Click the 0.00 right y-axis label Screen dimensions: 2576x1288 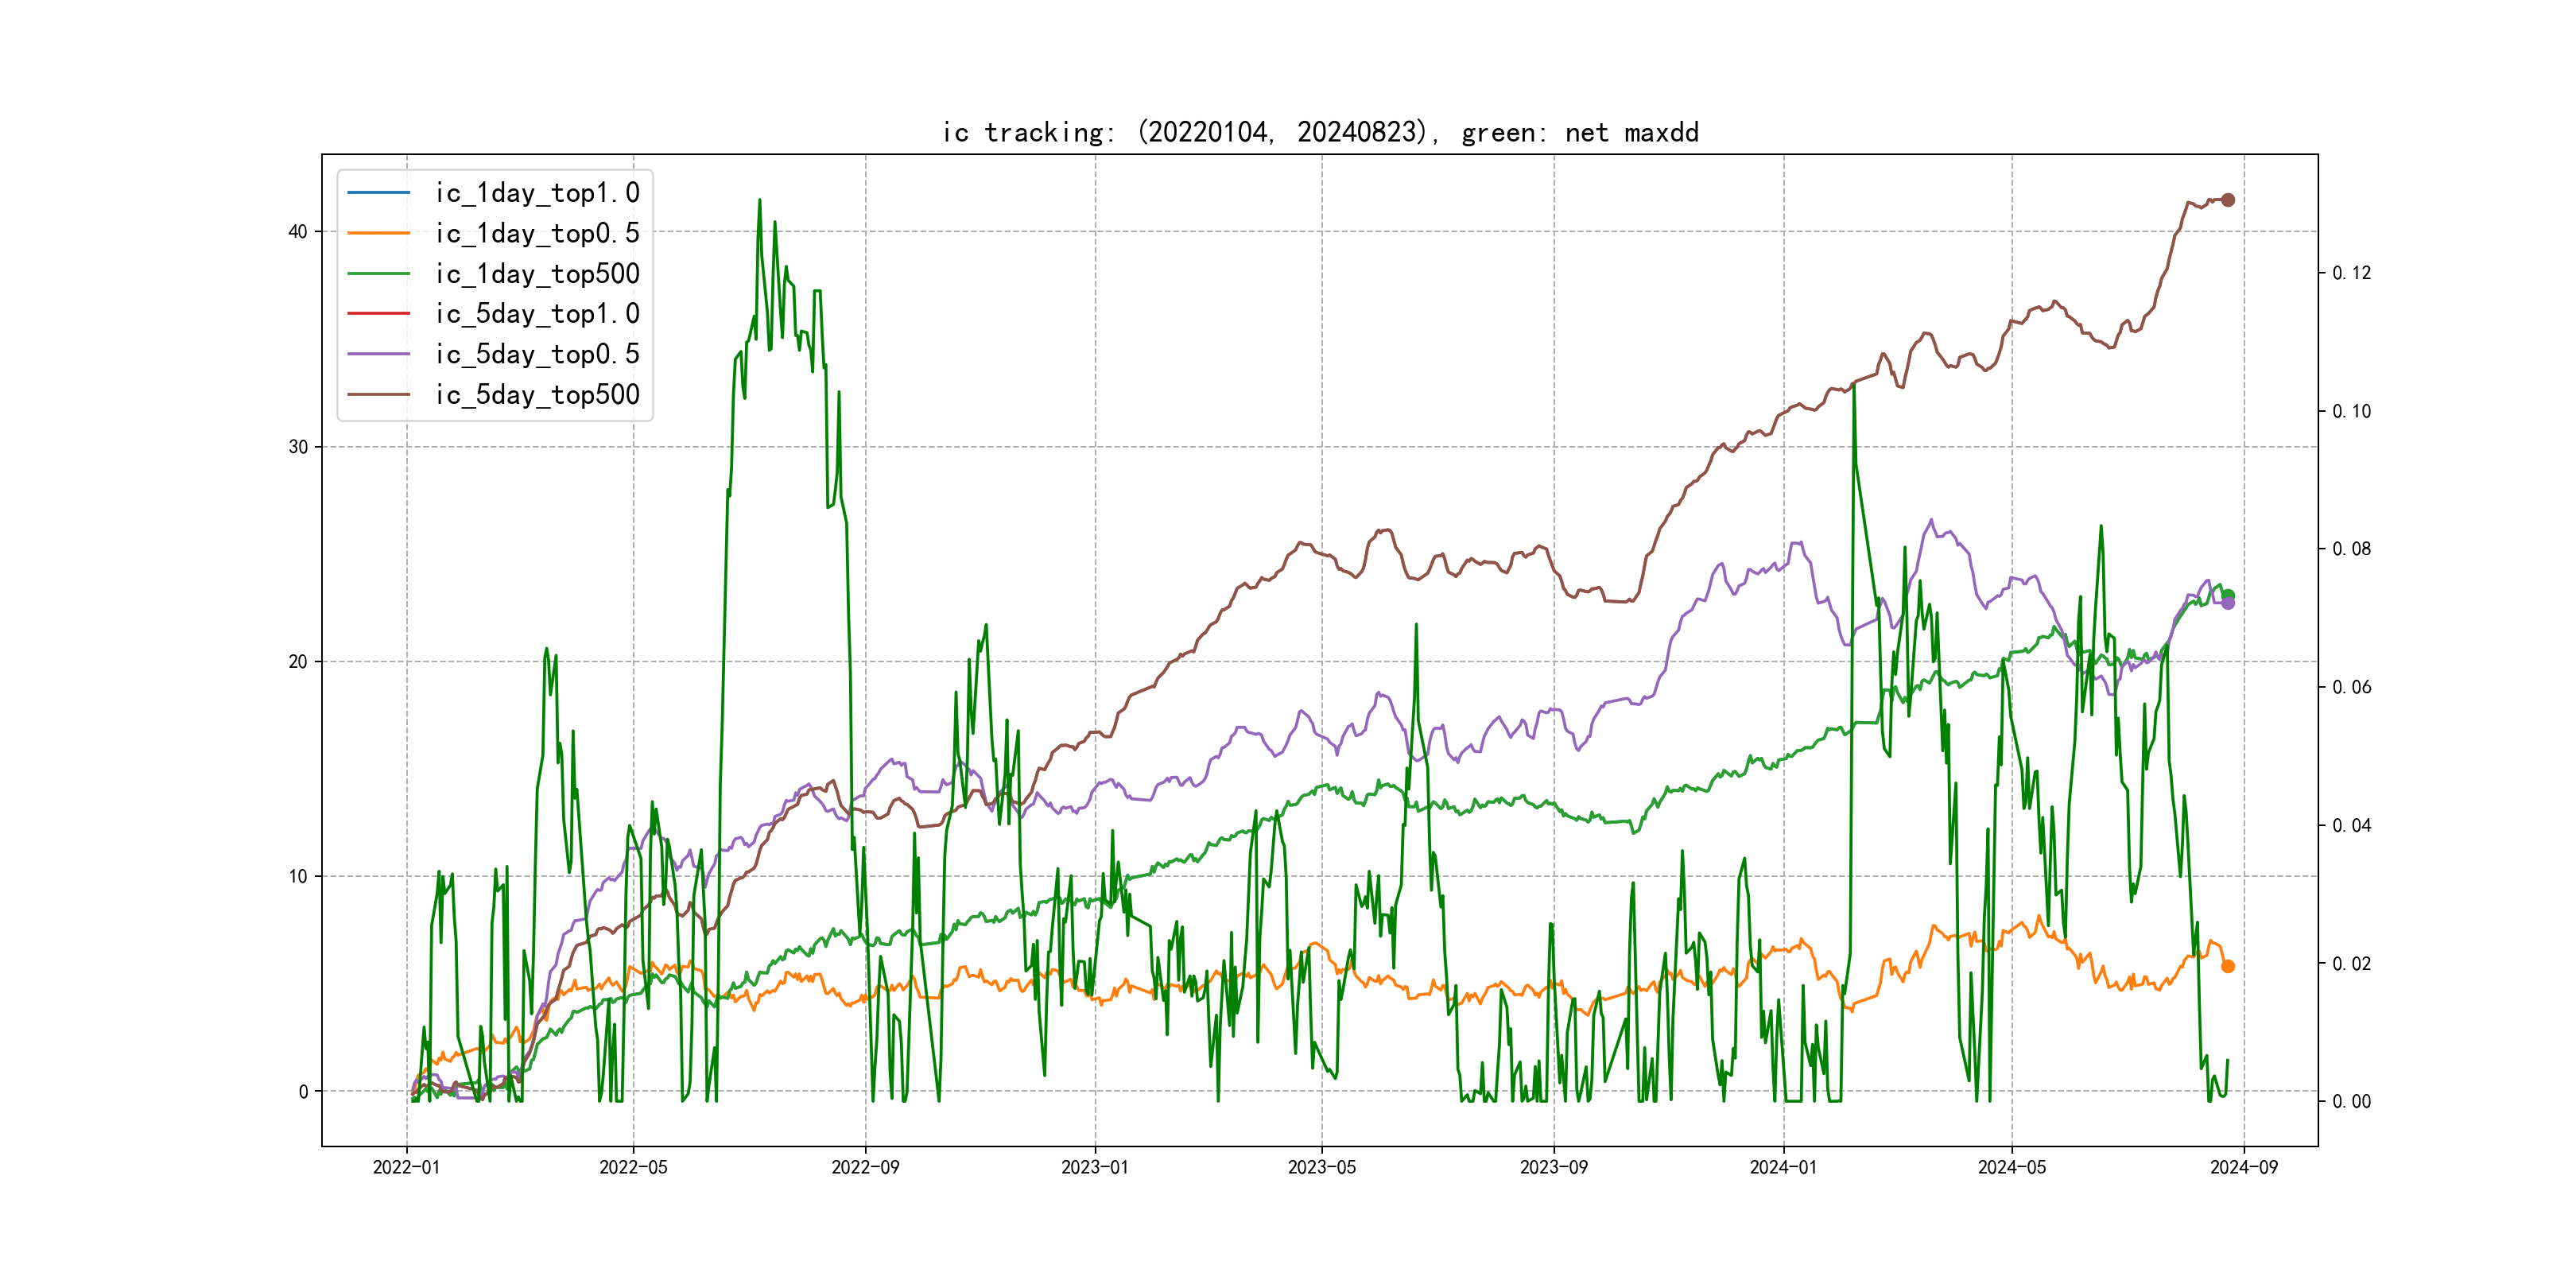click(2351, 1101)
